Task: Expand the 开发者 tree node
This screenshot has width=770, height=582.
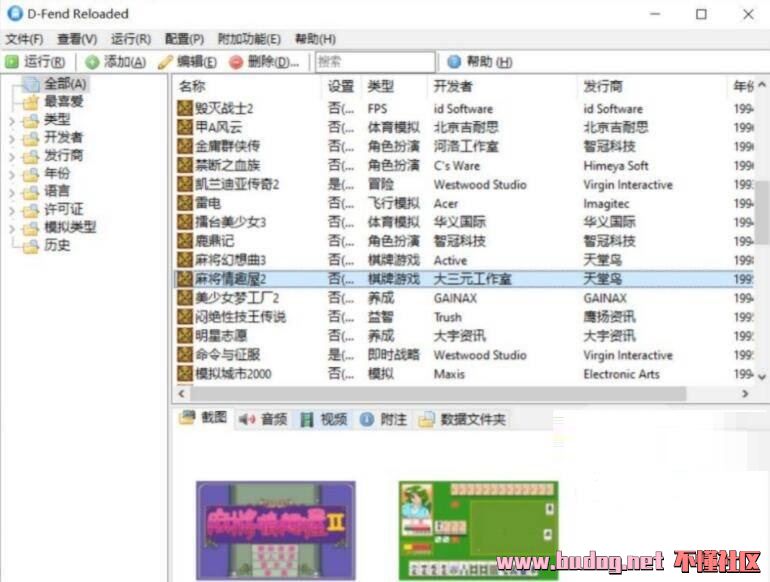Action: pos(11,138)
